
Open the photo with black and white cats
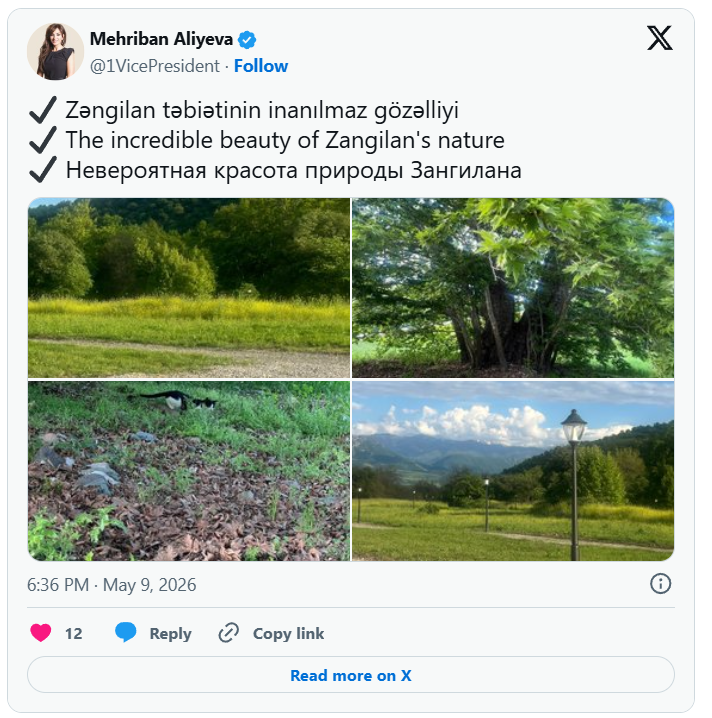coord(189,471)
